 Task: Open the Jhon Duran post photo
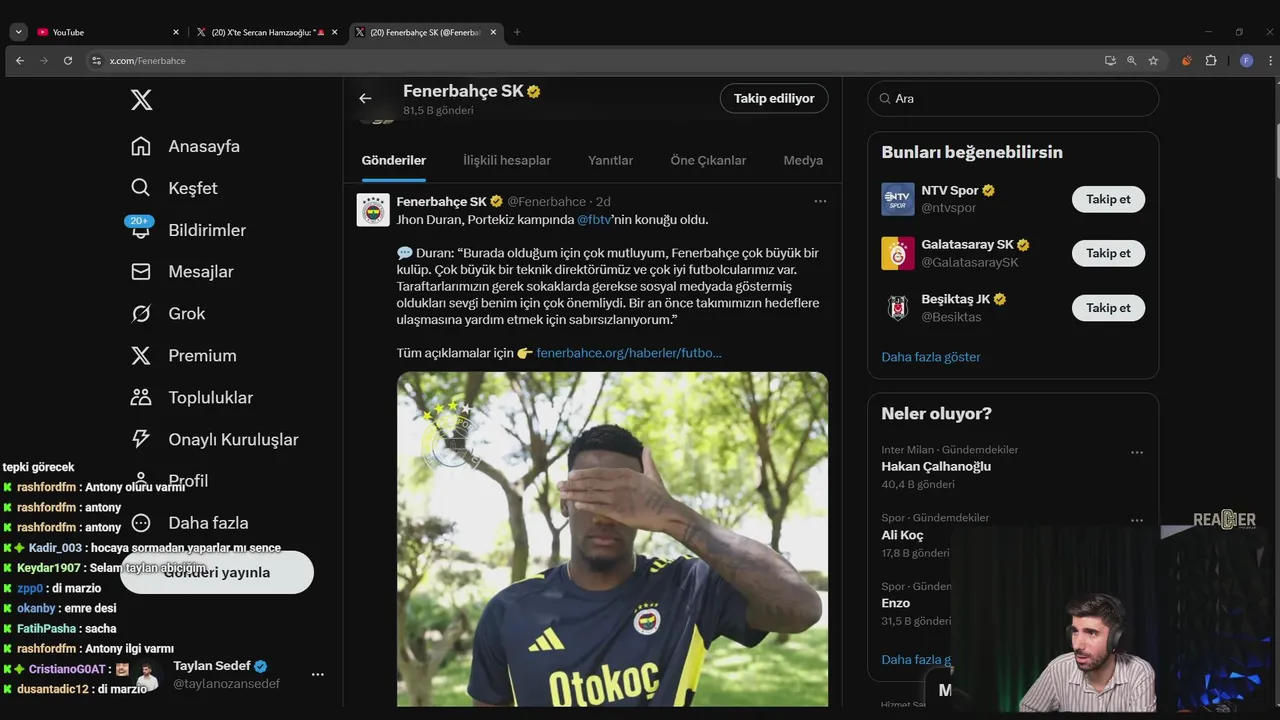(612, 540)
